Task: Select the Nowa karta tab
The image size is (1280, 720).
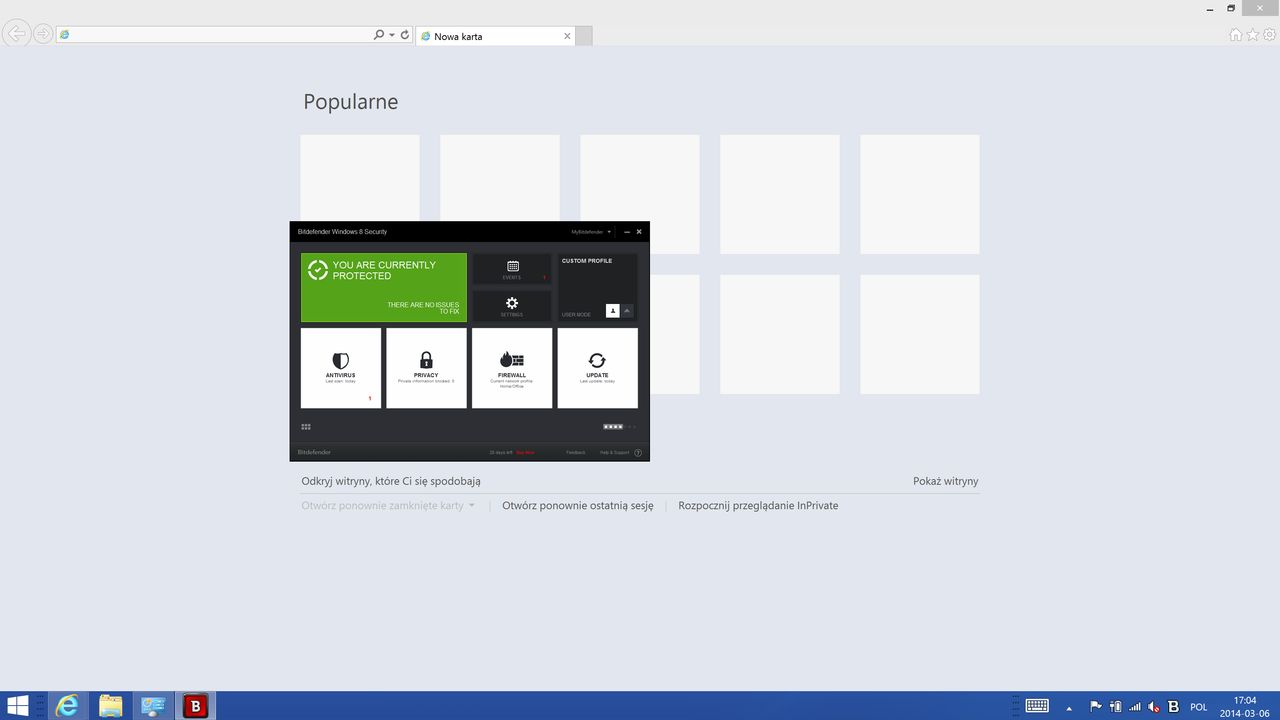Action: point(494,36)
